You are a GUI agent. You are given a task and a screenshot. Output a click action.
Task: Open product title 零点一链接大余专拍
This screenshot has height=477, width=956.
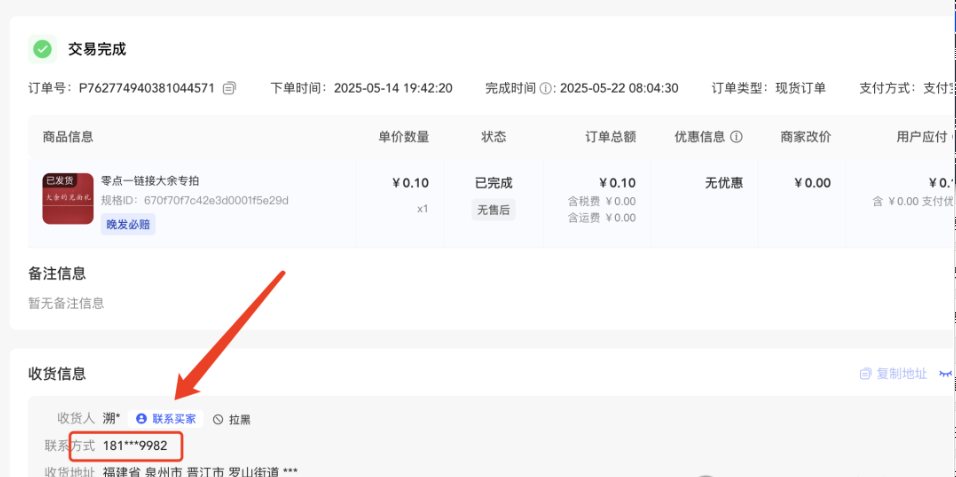(150, 181)
